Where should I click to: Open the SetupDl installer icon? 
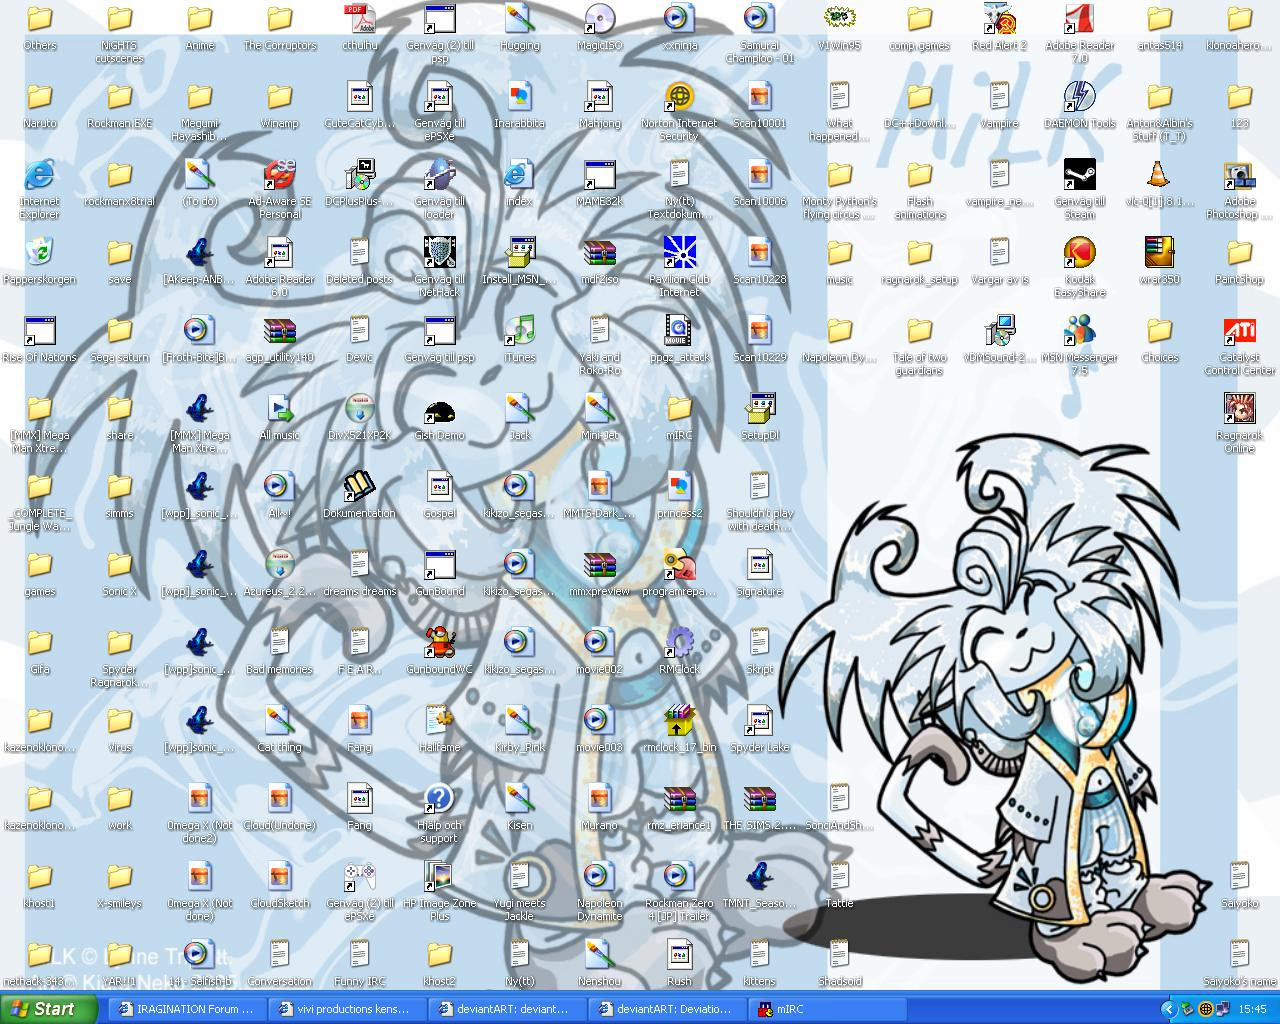pyautogui.click(x=759, y=409)
